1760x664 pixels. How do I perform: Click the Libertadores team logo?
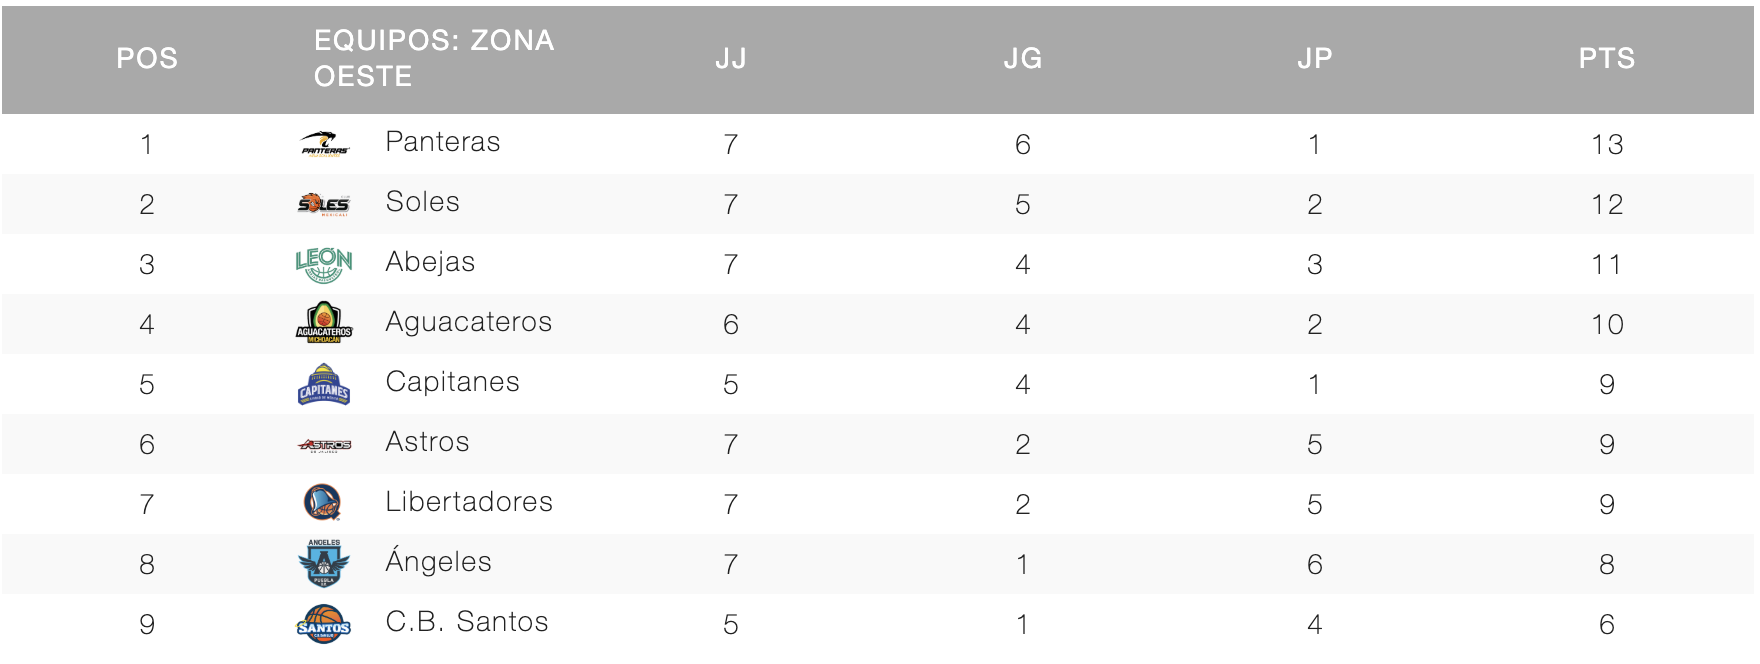click(x=323, y=502)
